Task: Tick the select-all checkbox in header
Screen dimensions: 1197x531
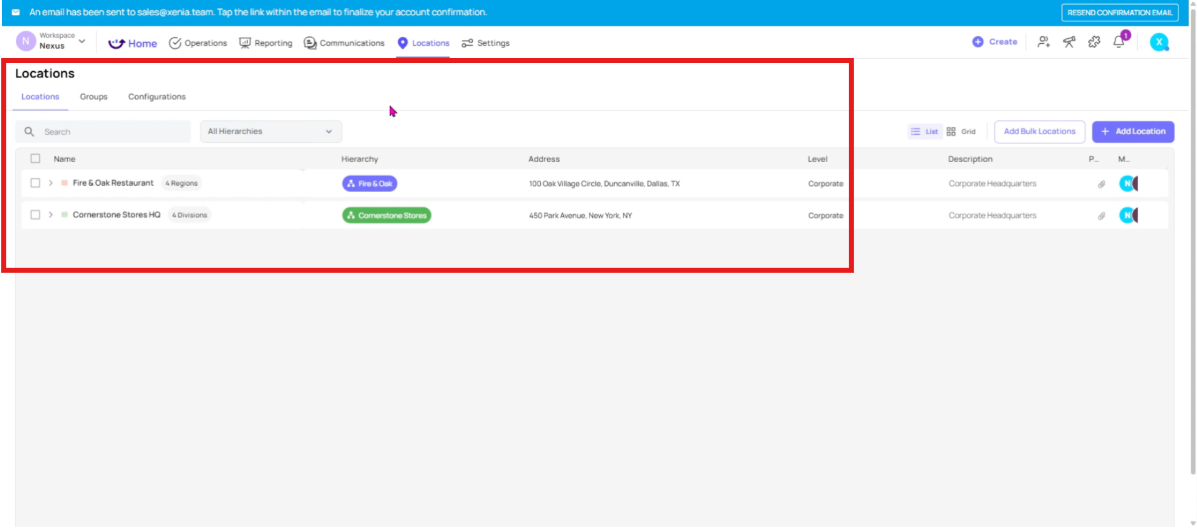Action: click(x=35, y=159)
